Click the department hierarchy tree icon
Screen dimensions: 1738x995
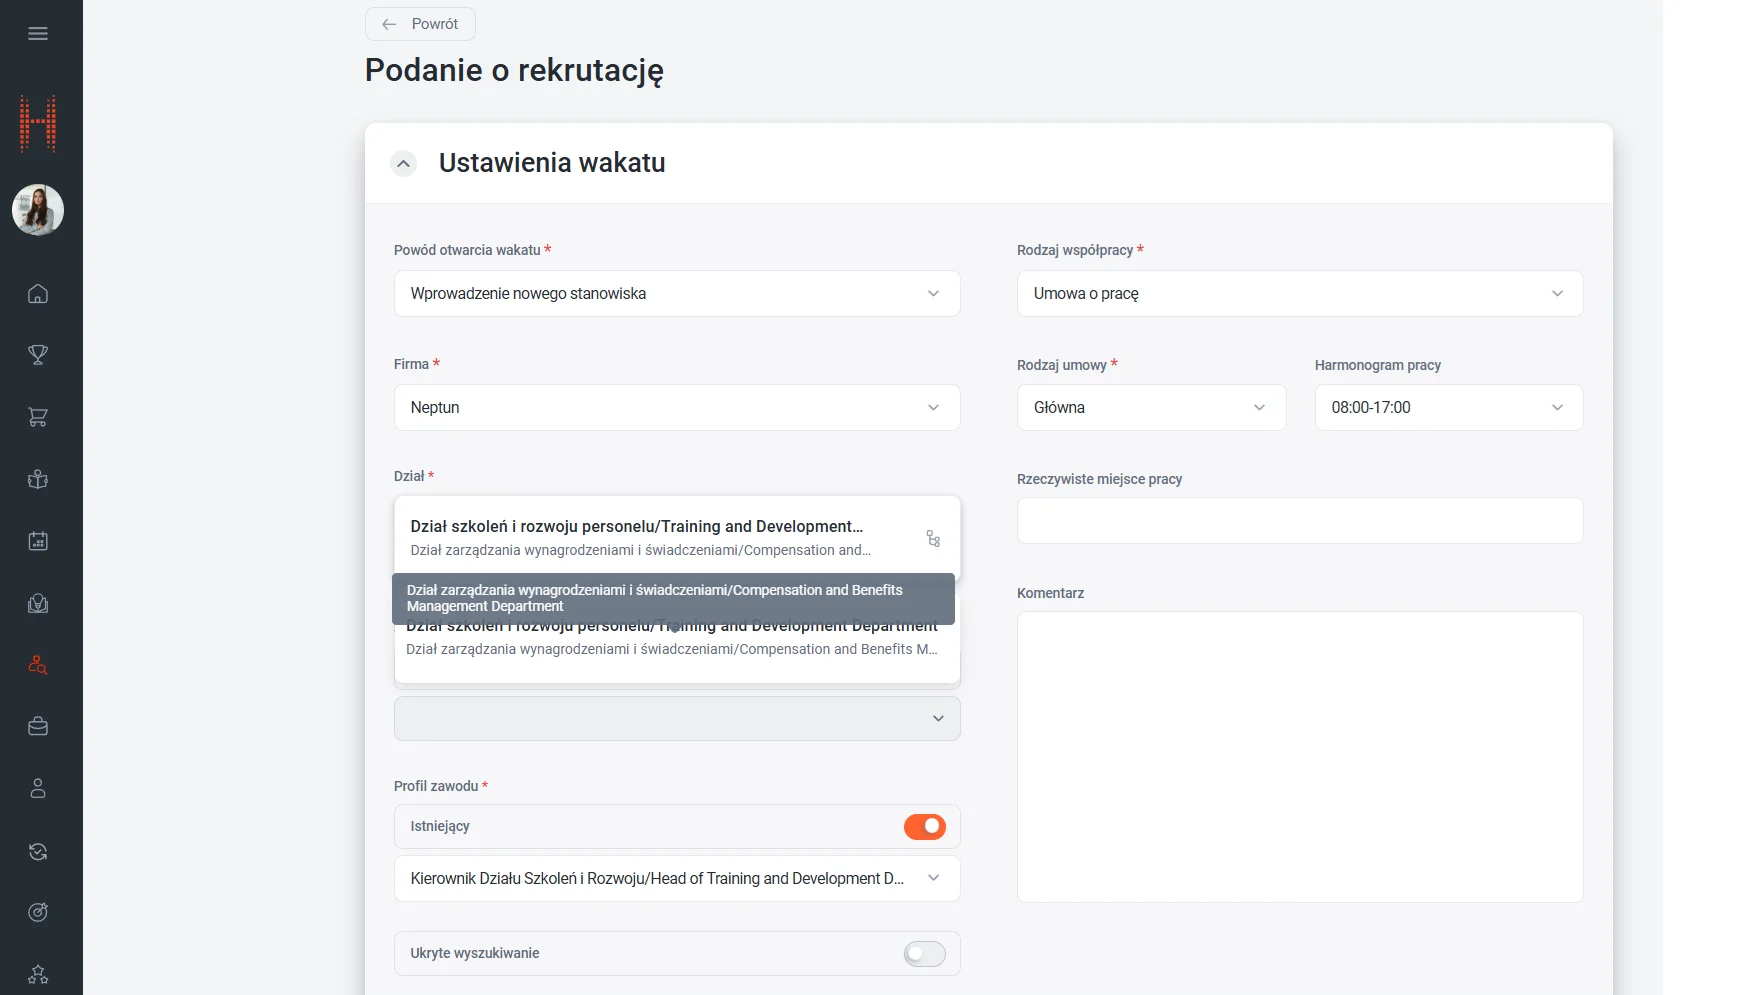click(933, 539)
